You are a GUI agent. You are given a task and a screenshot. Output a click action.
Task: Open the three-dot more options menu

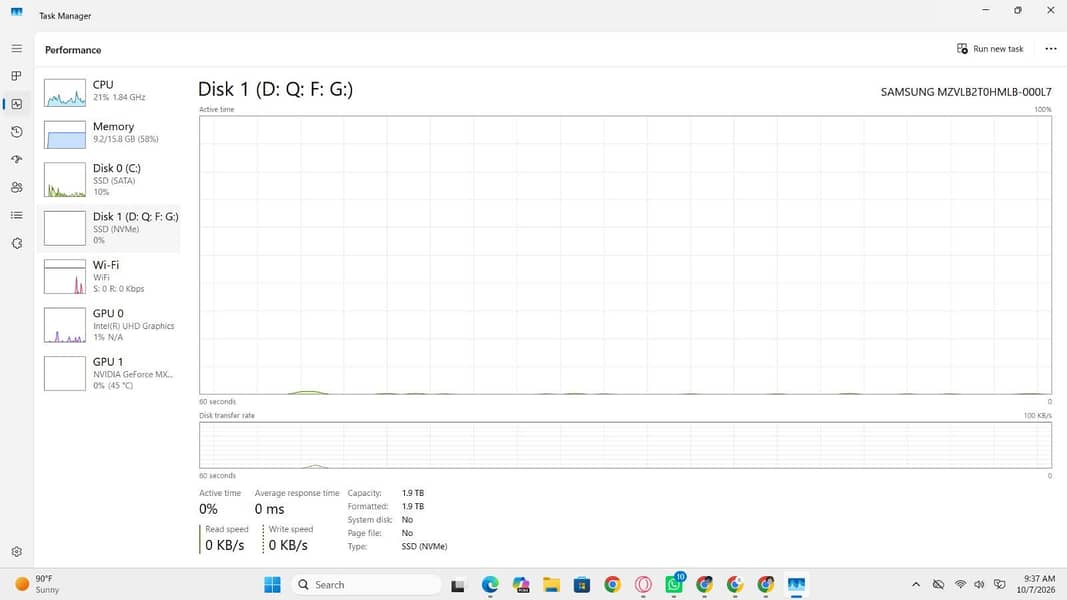click(1051, 49)
